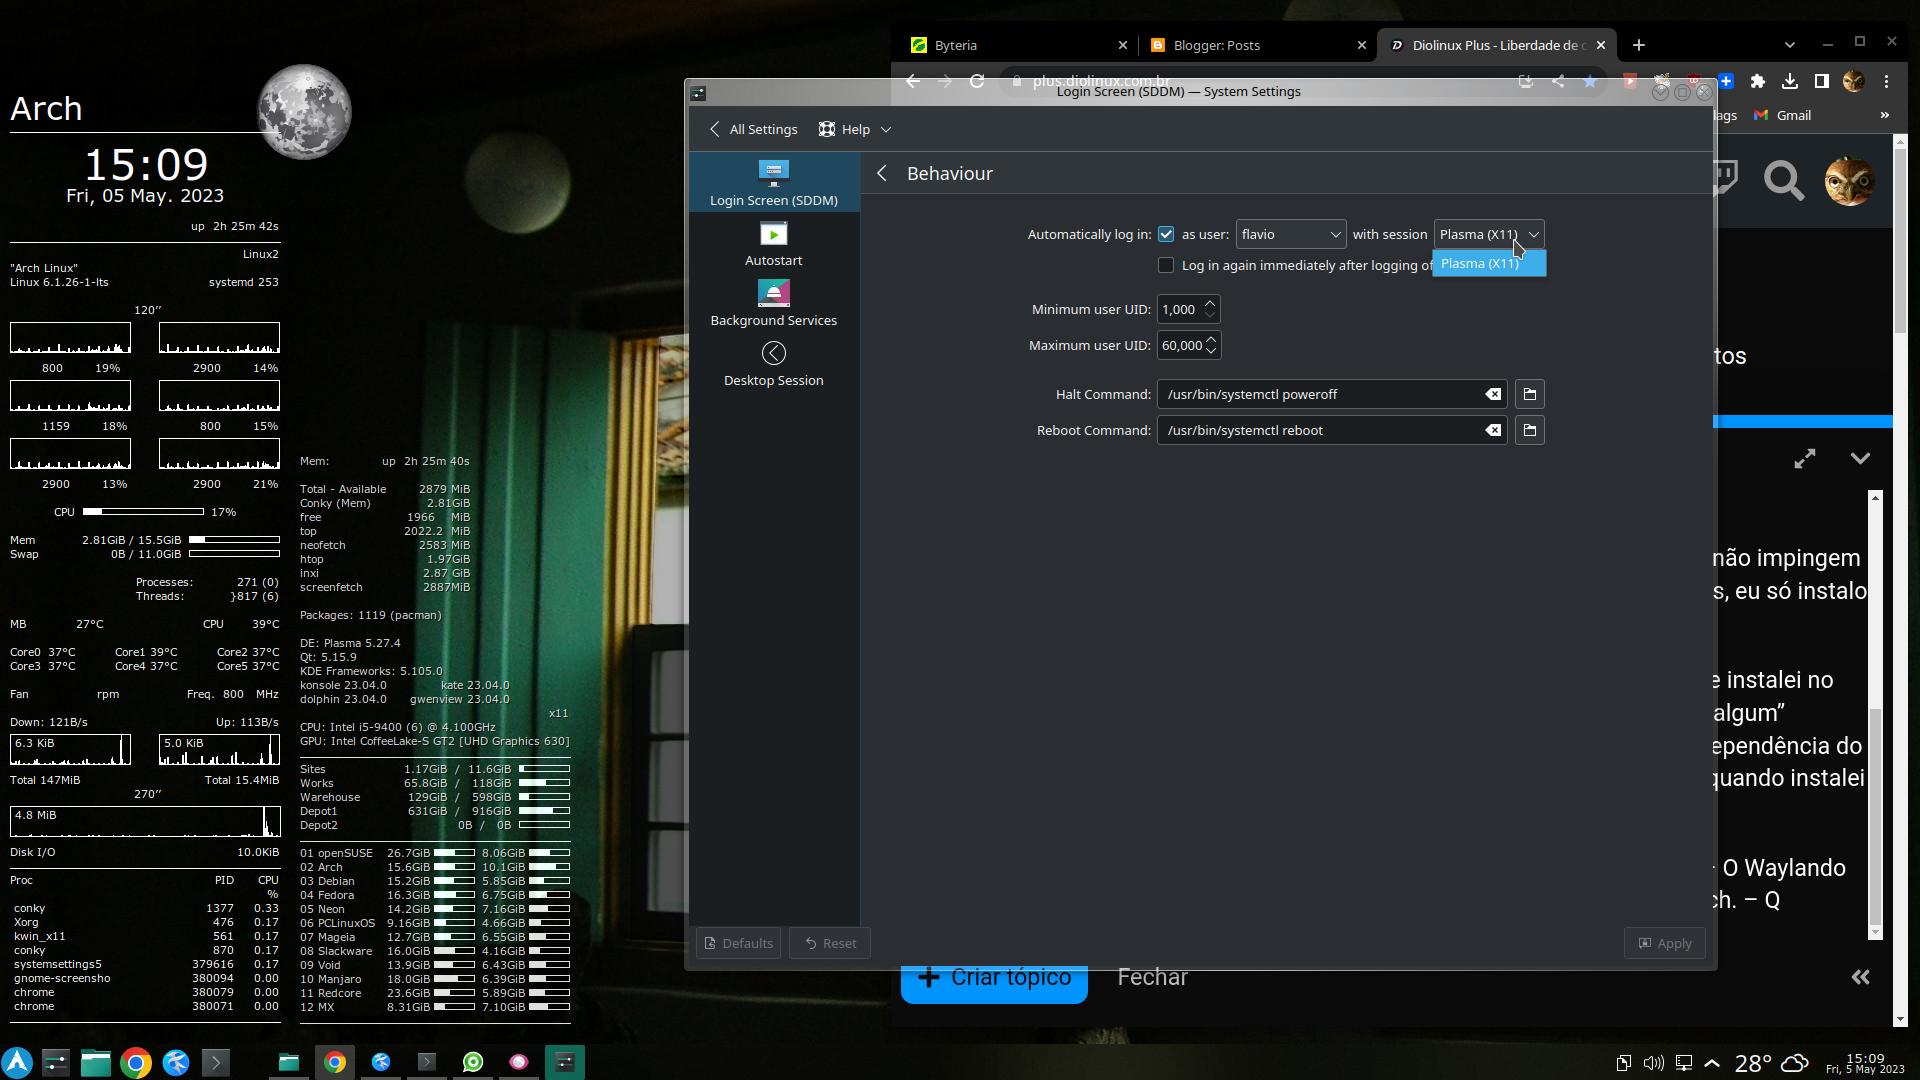
Task: Switch to Blogger: Posts tab
Action: pyautogui.click(x=1216, y=45)
